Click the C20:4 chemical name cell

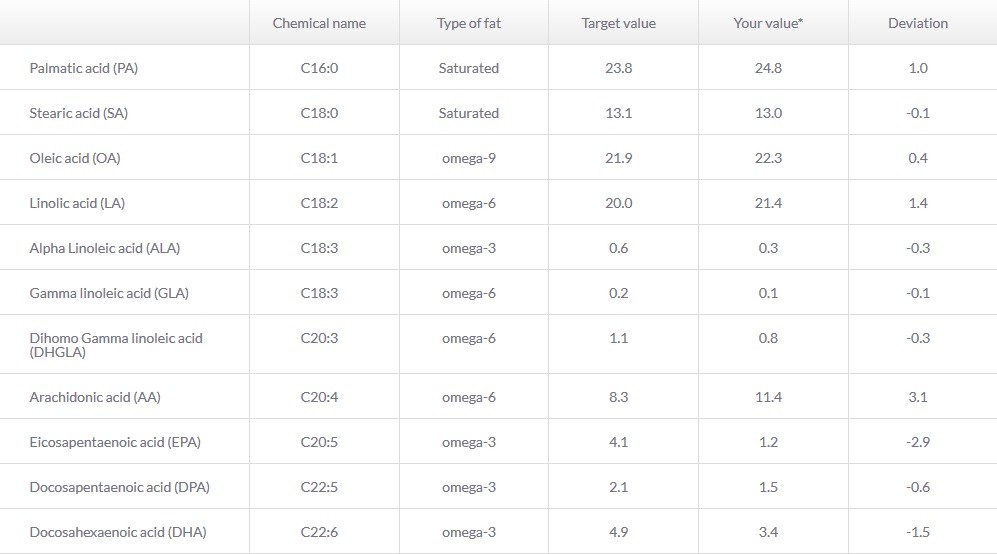point(319,398)
